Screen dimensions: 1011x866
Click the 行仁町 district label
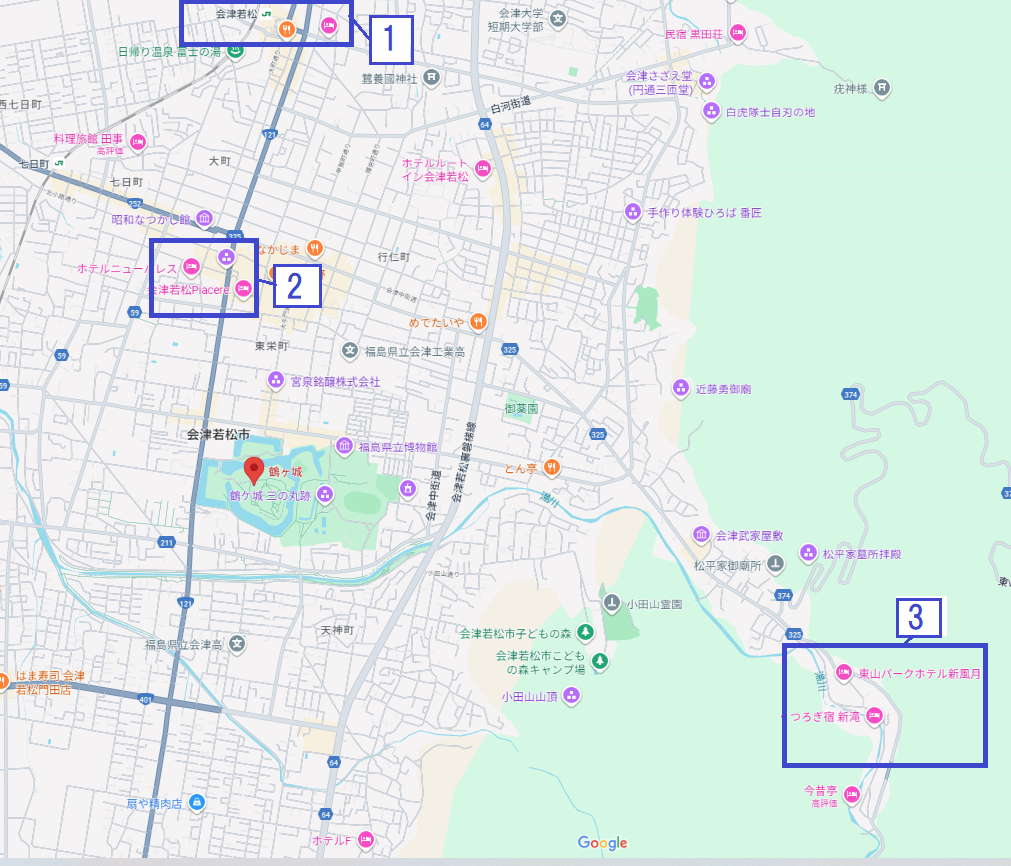394,257
